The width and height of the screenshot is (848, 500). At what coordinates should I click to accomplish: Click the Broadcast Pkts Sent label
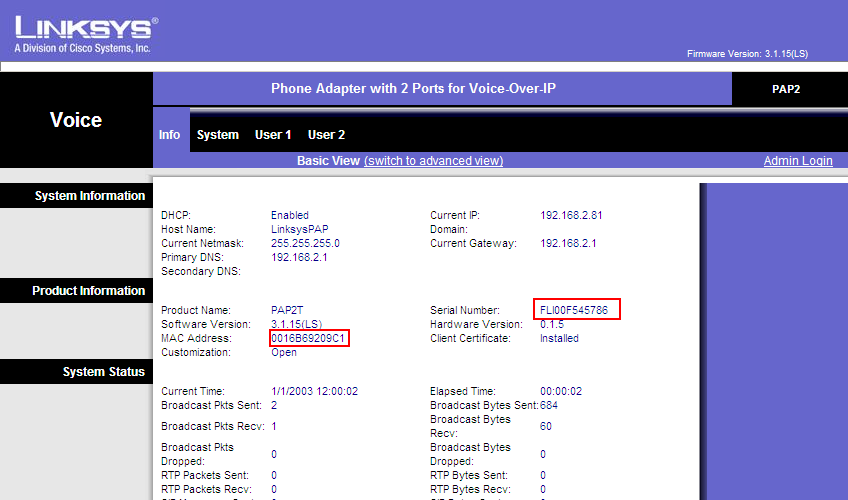[211, 405]
